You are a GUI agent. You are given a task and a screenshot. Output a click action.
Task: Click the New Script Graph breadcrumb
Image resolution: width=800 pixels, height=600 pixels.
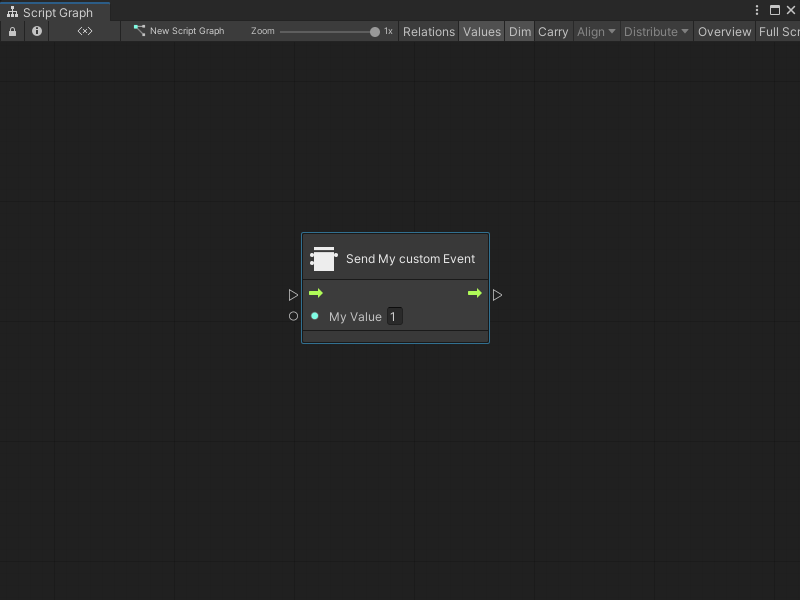point(179,31)
